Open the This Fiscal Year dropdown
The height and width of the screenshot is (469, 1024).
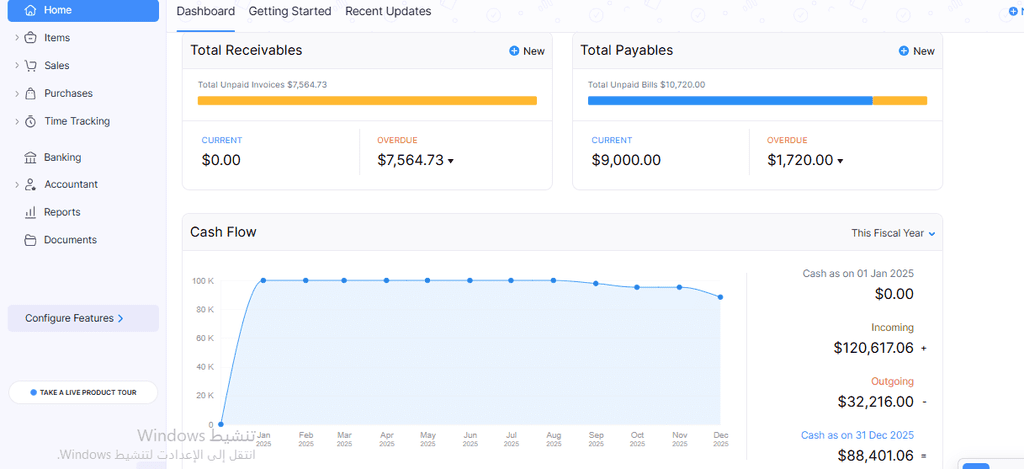coord(893,233)
